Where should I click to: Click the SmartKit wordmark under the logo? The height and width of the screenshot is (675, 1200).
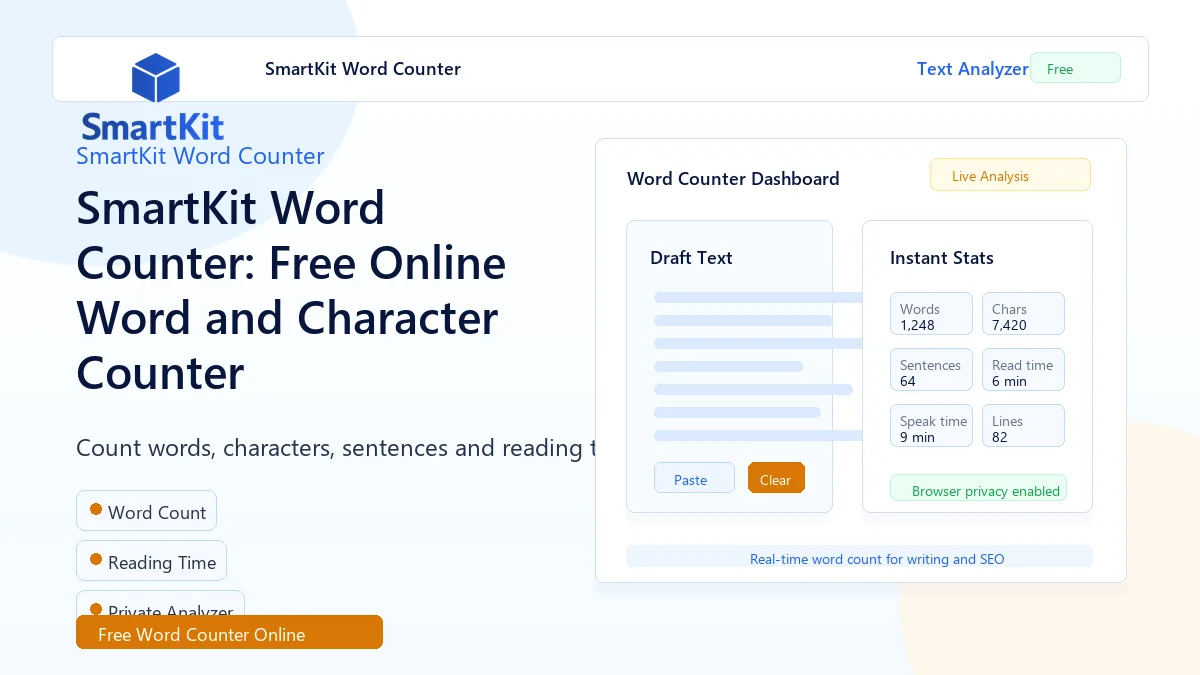pyautogui.click(x=153, y=127)
